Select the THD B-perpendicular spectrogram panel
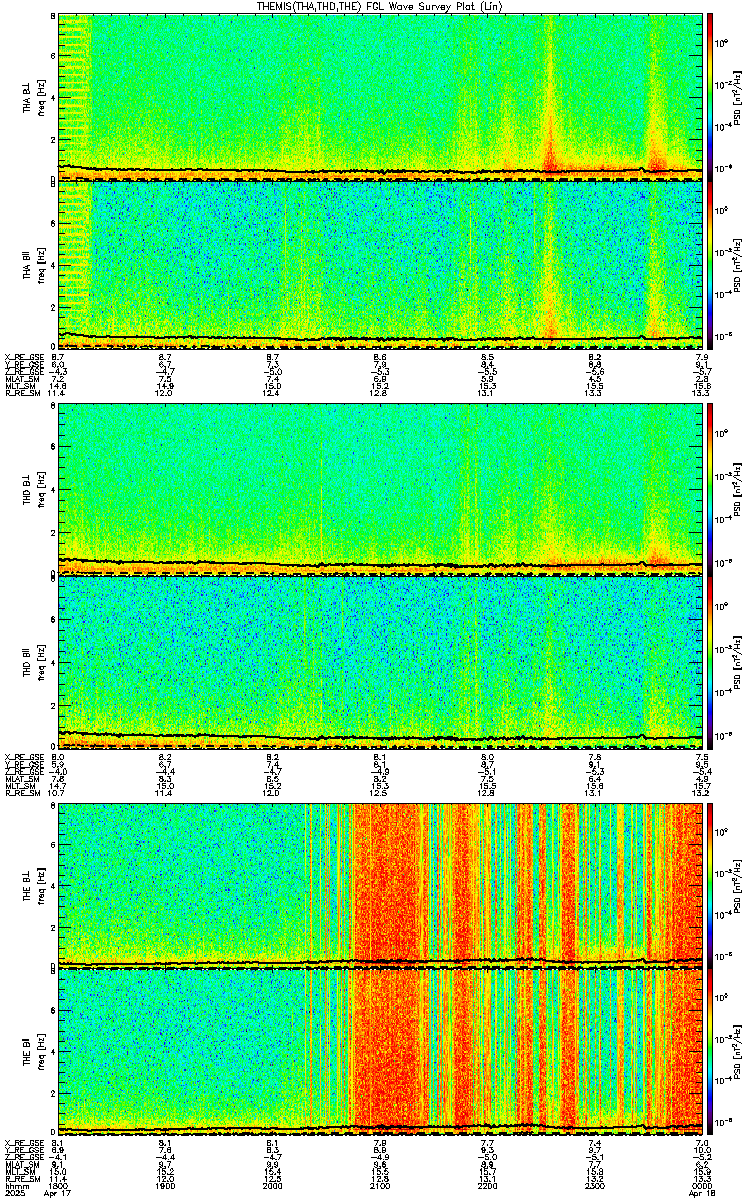Image resolution: width=750 pixels, height=1200 pixels. coord(380,490)
